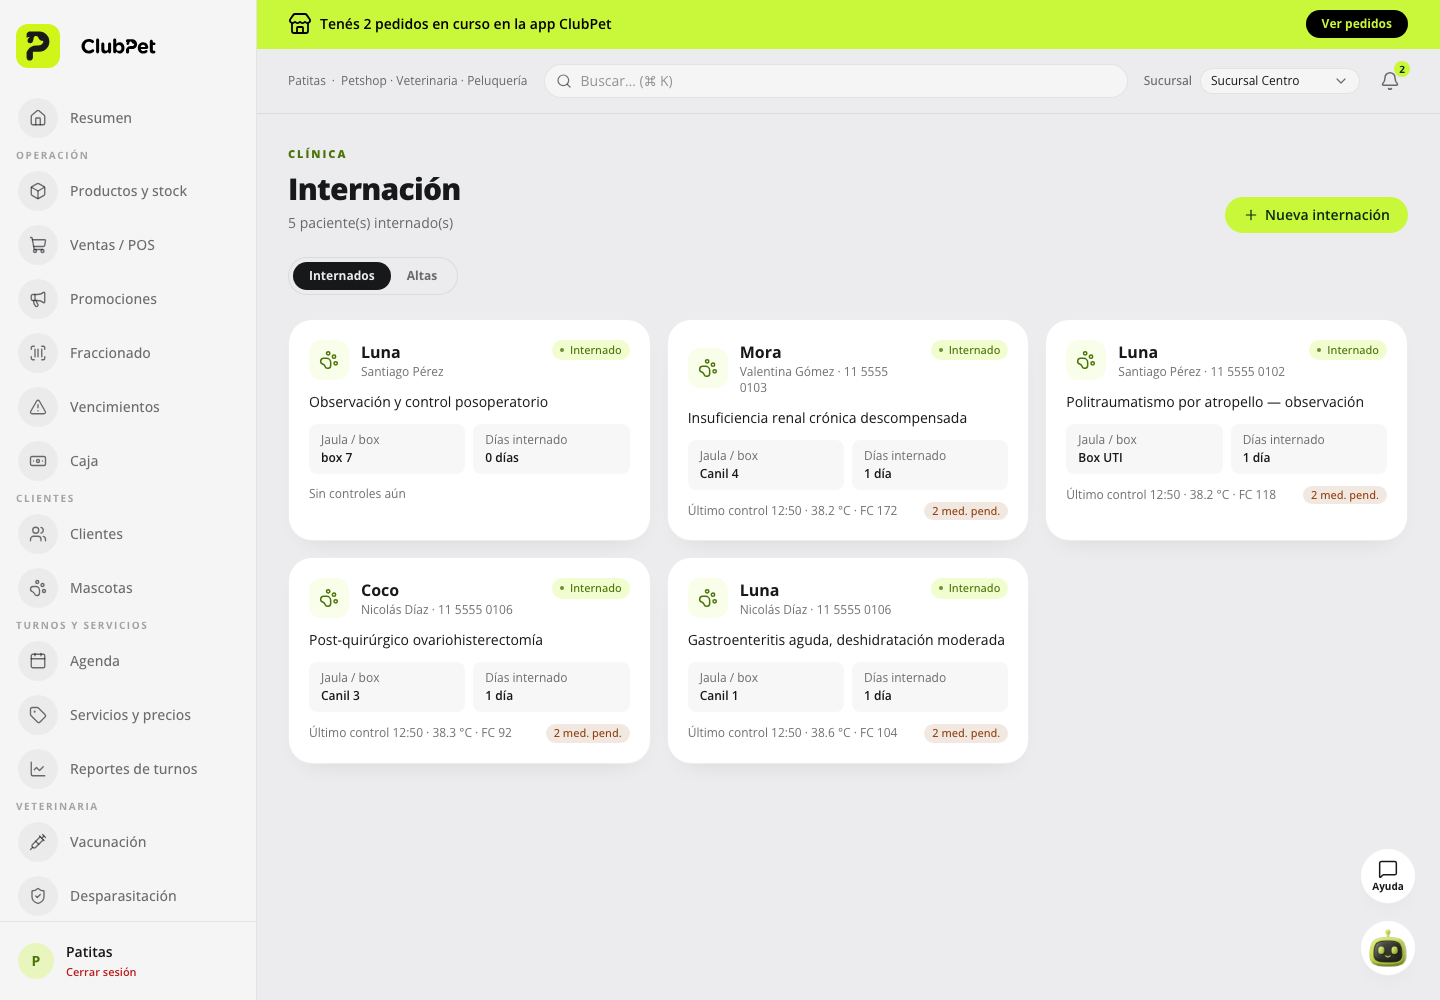Open Resumen home icon in sidebar
This screenshot has height=1000, width=1440.
38,118
